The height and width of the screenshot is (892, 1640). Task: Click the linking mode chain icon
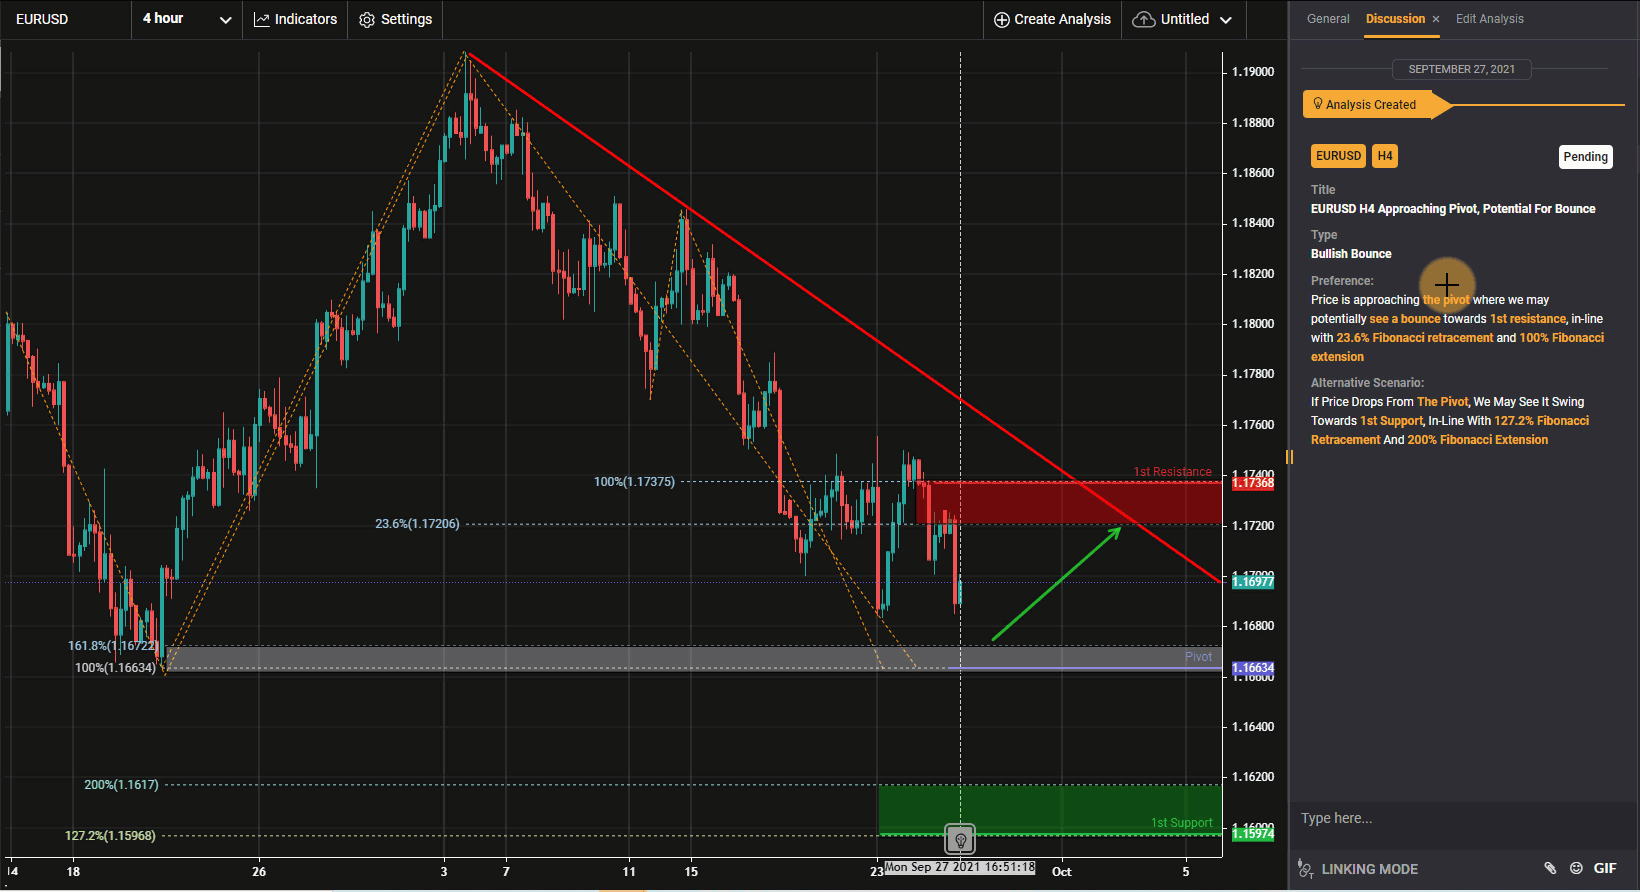pos(1305,869)
